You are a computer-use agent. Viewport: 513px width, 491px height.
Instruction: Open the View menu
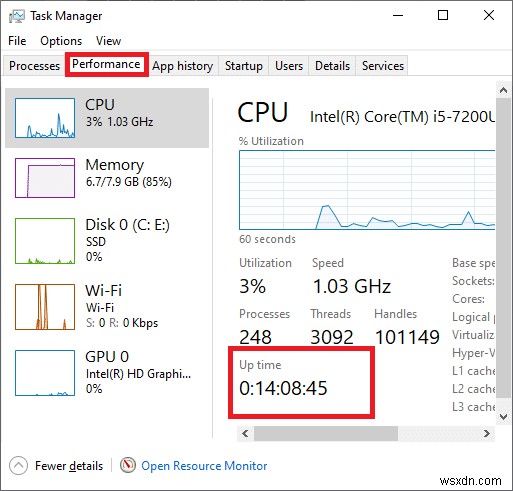(x=108, y=41)
